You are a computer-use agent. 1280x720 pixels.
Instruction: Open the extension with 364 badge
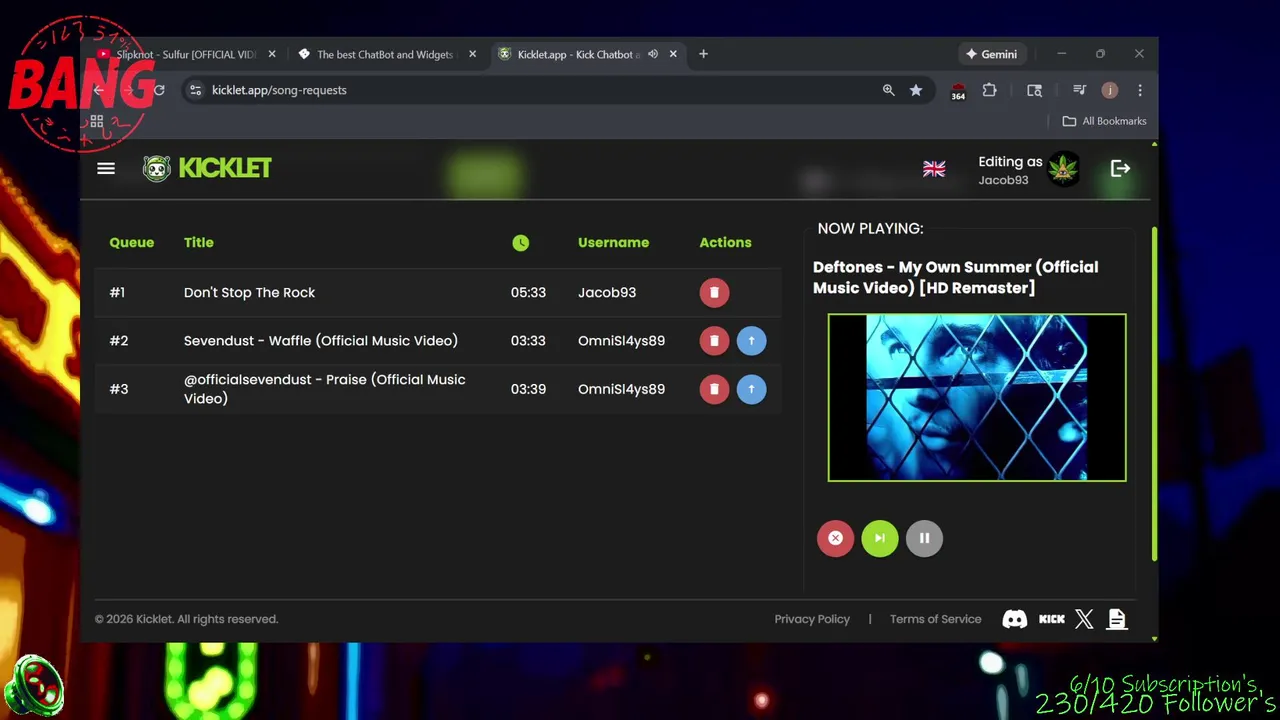click(x=958, y=91)
